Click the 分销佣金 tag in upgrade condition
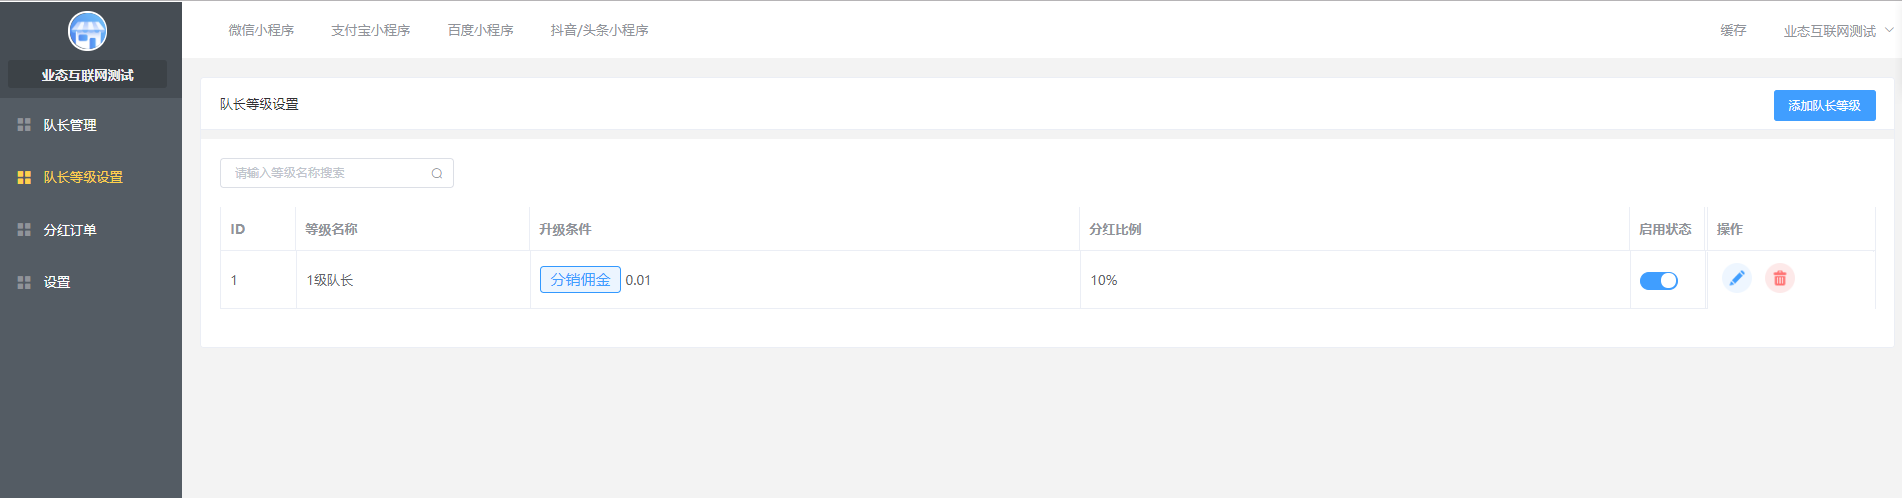Image resolution: width=1902 pixels, height=498 pixels. (x=580, y=280)
